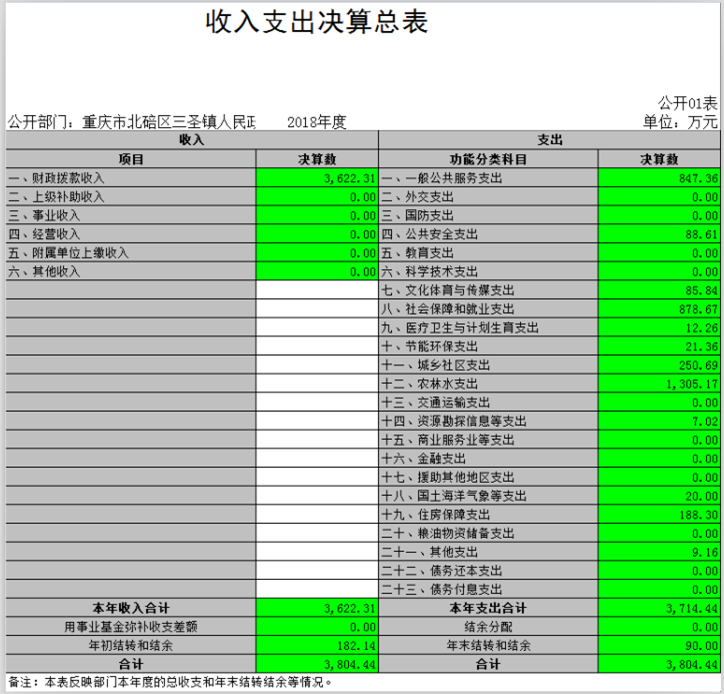This screenshot has width=724, height=694.
Task: Select the 三、事业收入 cell
Action: (x=131, y=215)
